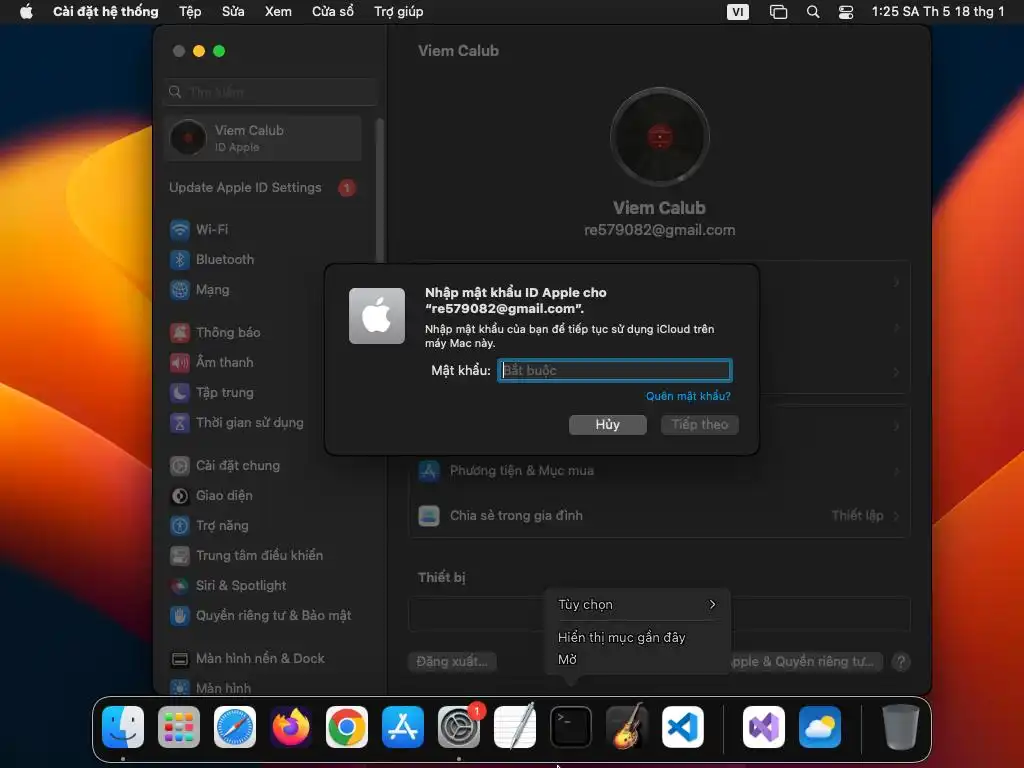
Task: Click the Stage Manager menu bar icon
Action: 778,12
